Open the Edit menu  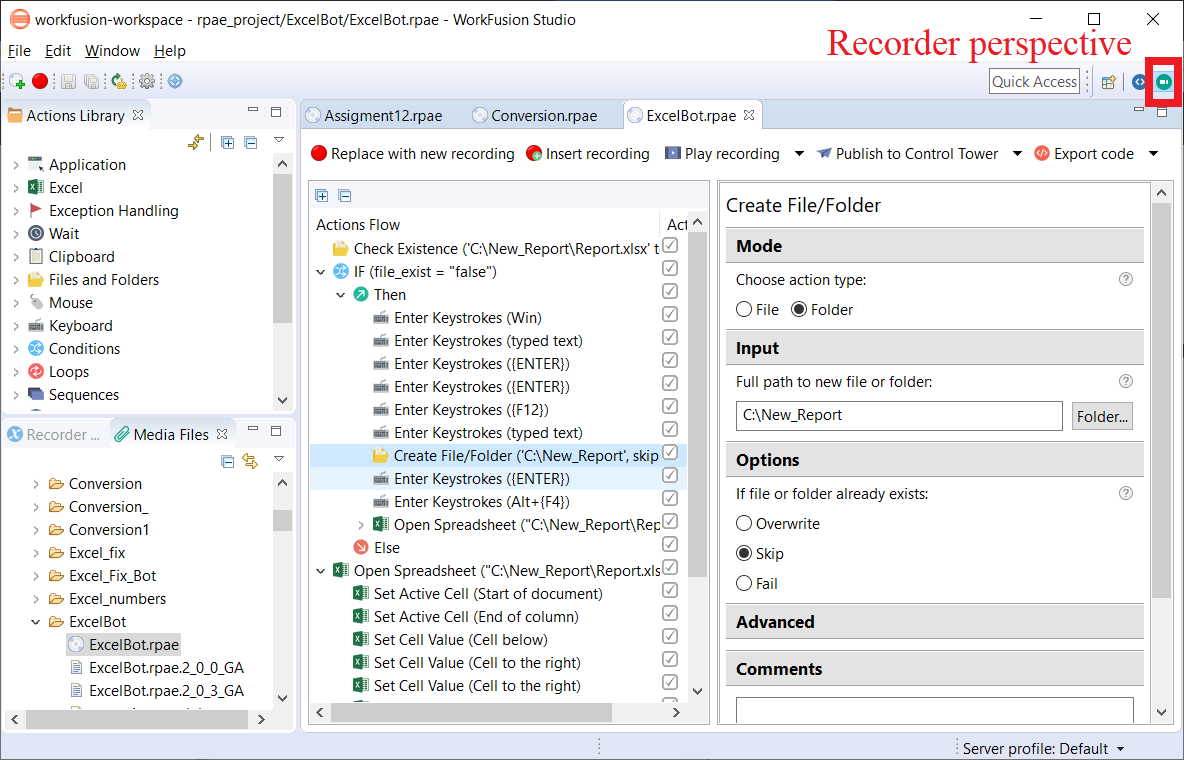[58, 51]
